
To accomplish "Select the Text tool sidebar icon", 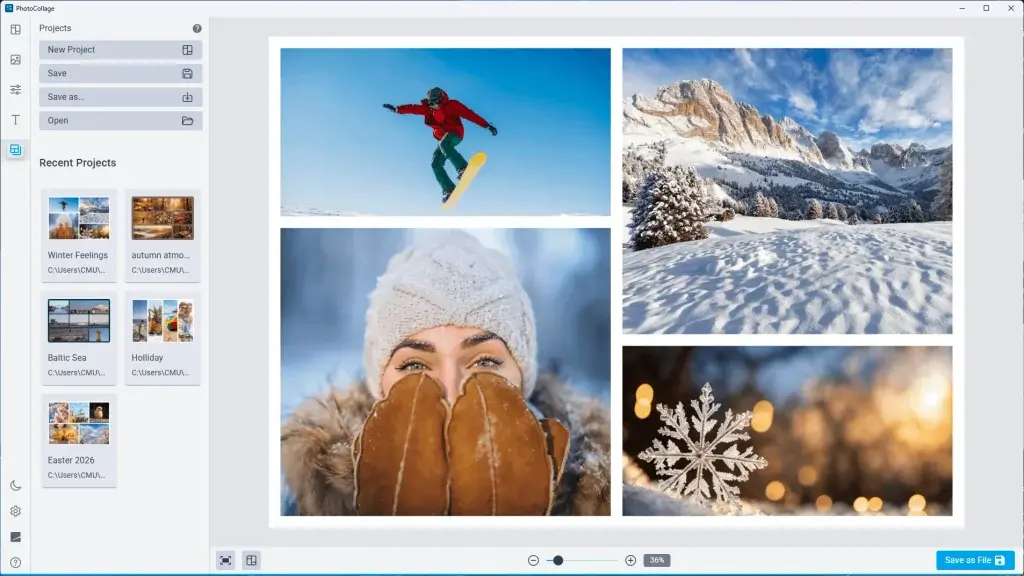I will pyautogui.click(x=16, y=120).
